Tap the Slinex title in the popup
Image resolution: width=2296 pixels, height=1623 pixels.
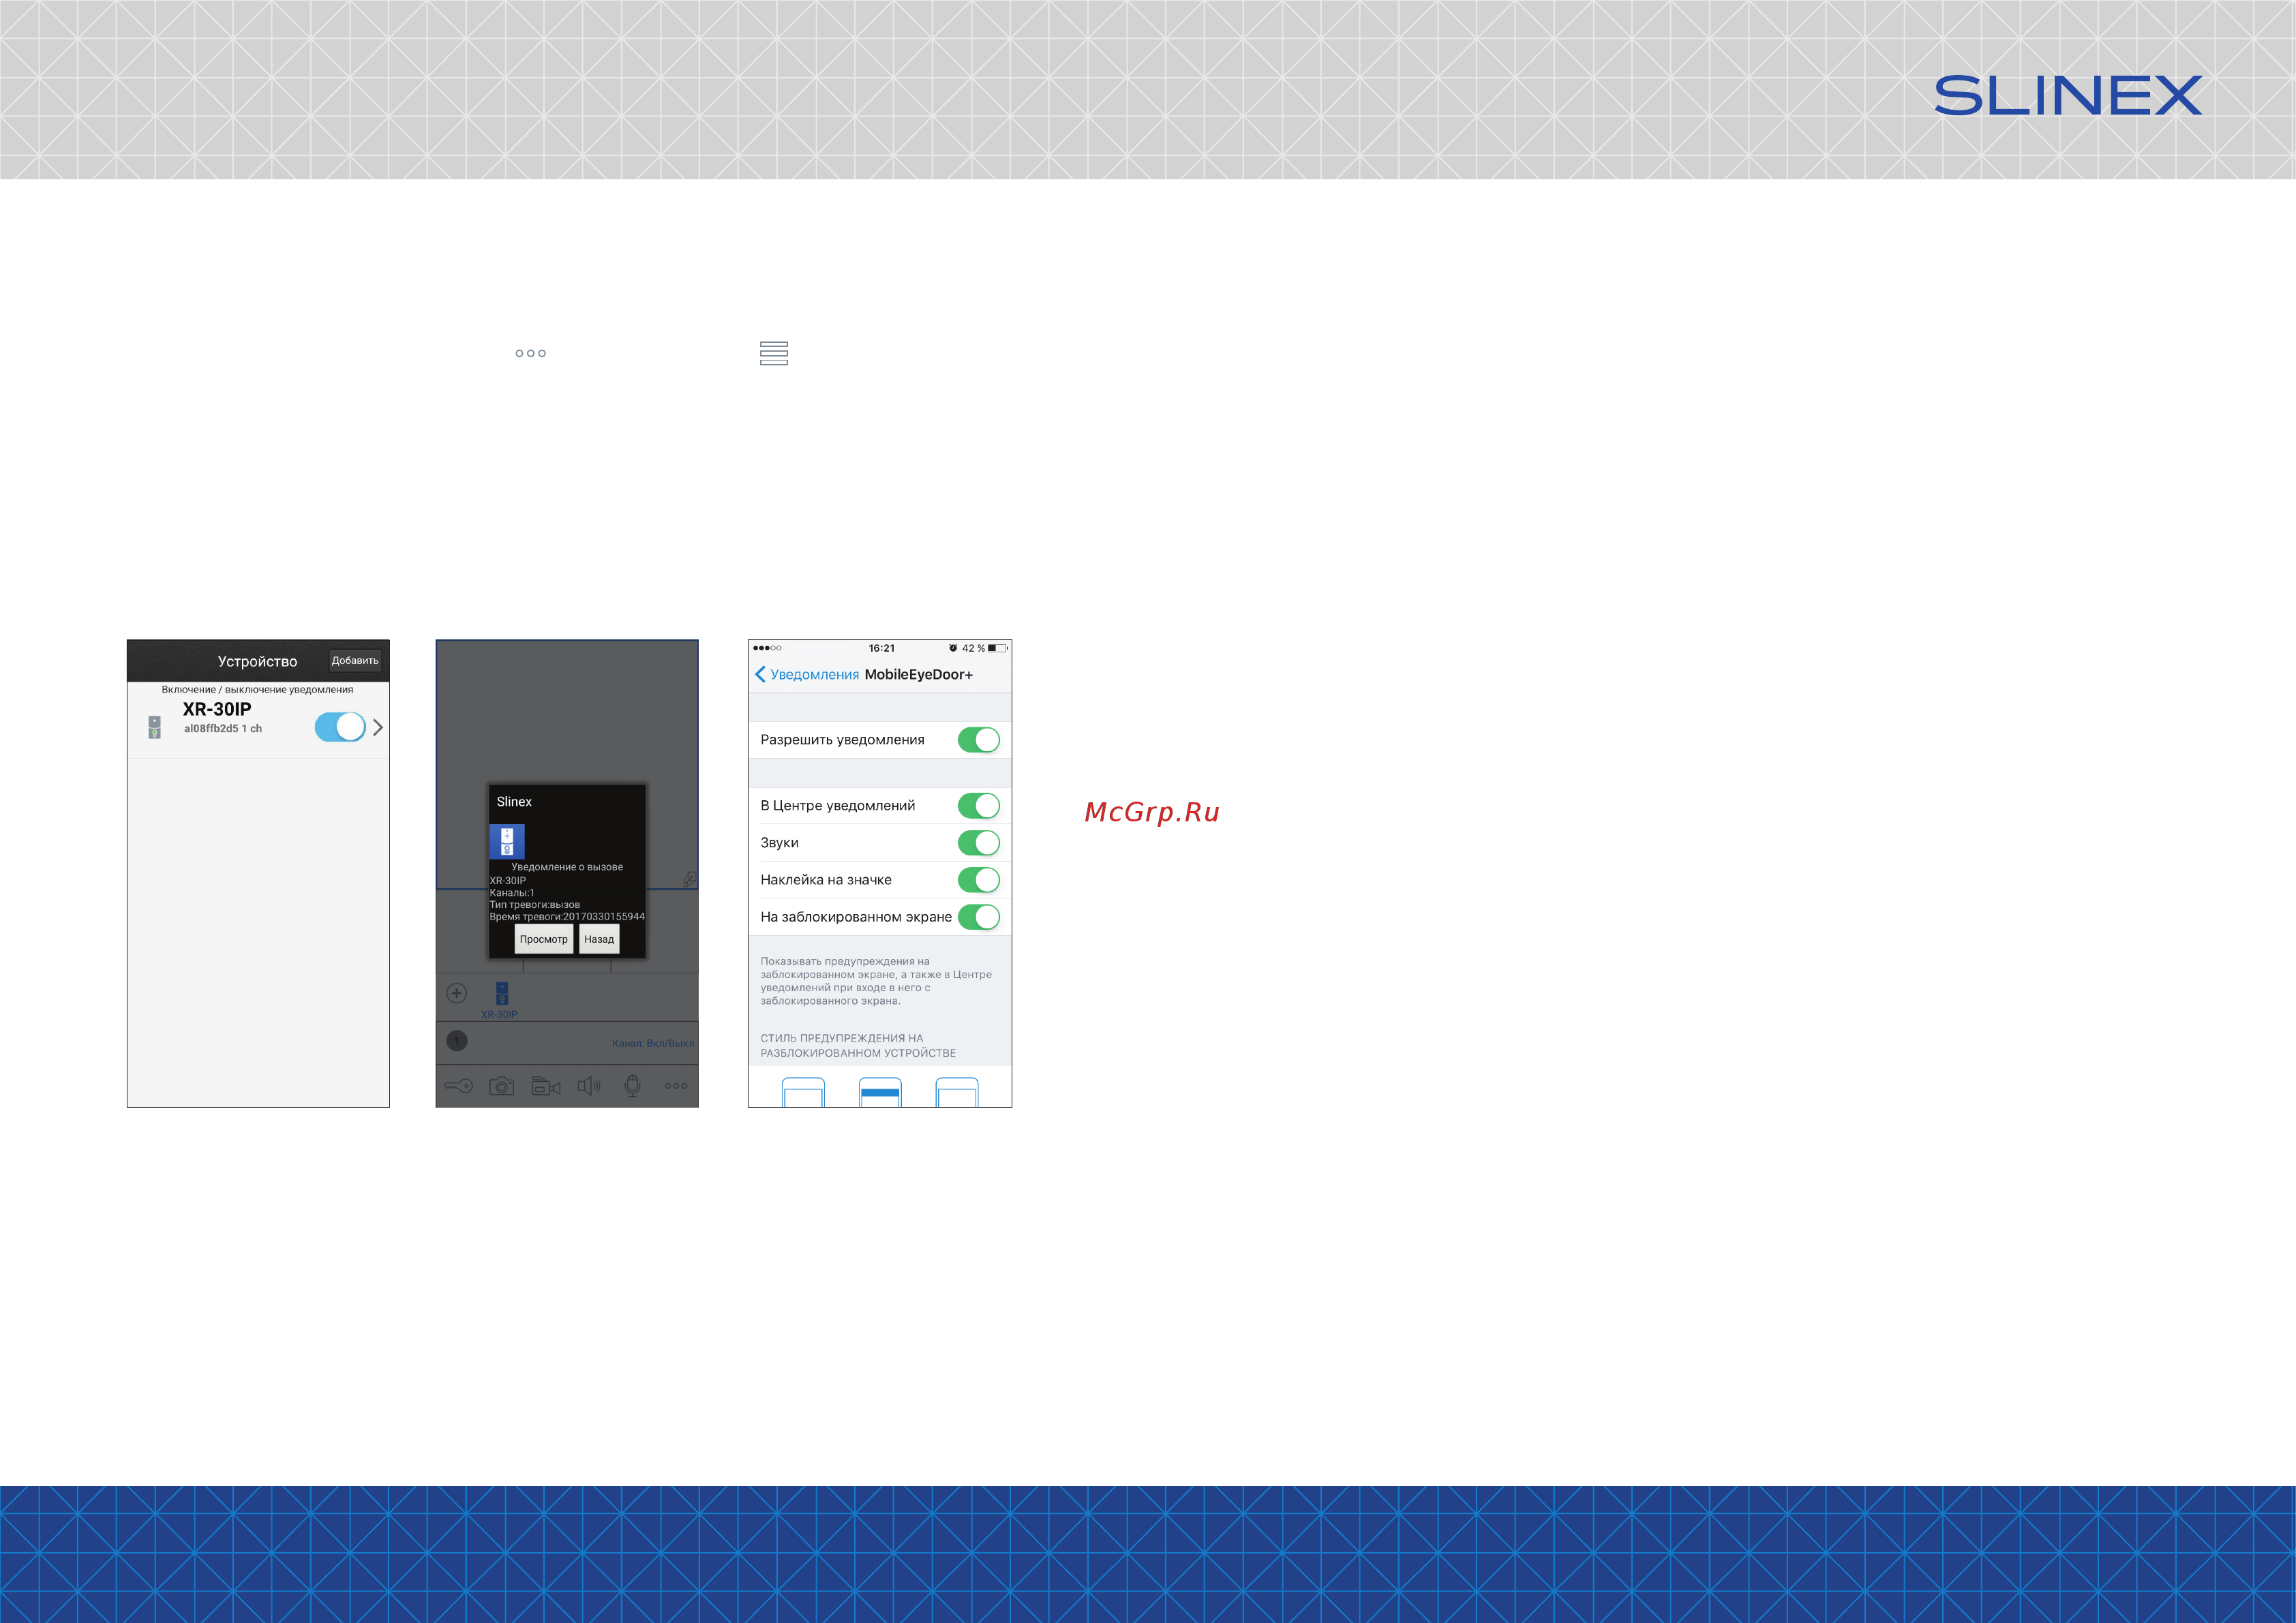[x=514, y=802]
